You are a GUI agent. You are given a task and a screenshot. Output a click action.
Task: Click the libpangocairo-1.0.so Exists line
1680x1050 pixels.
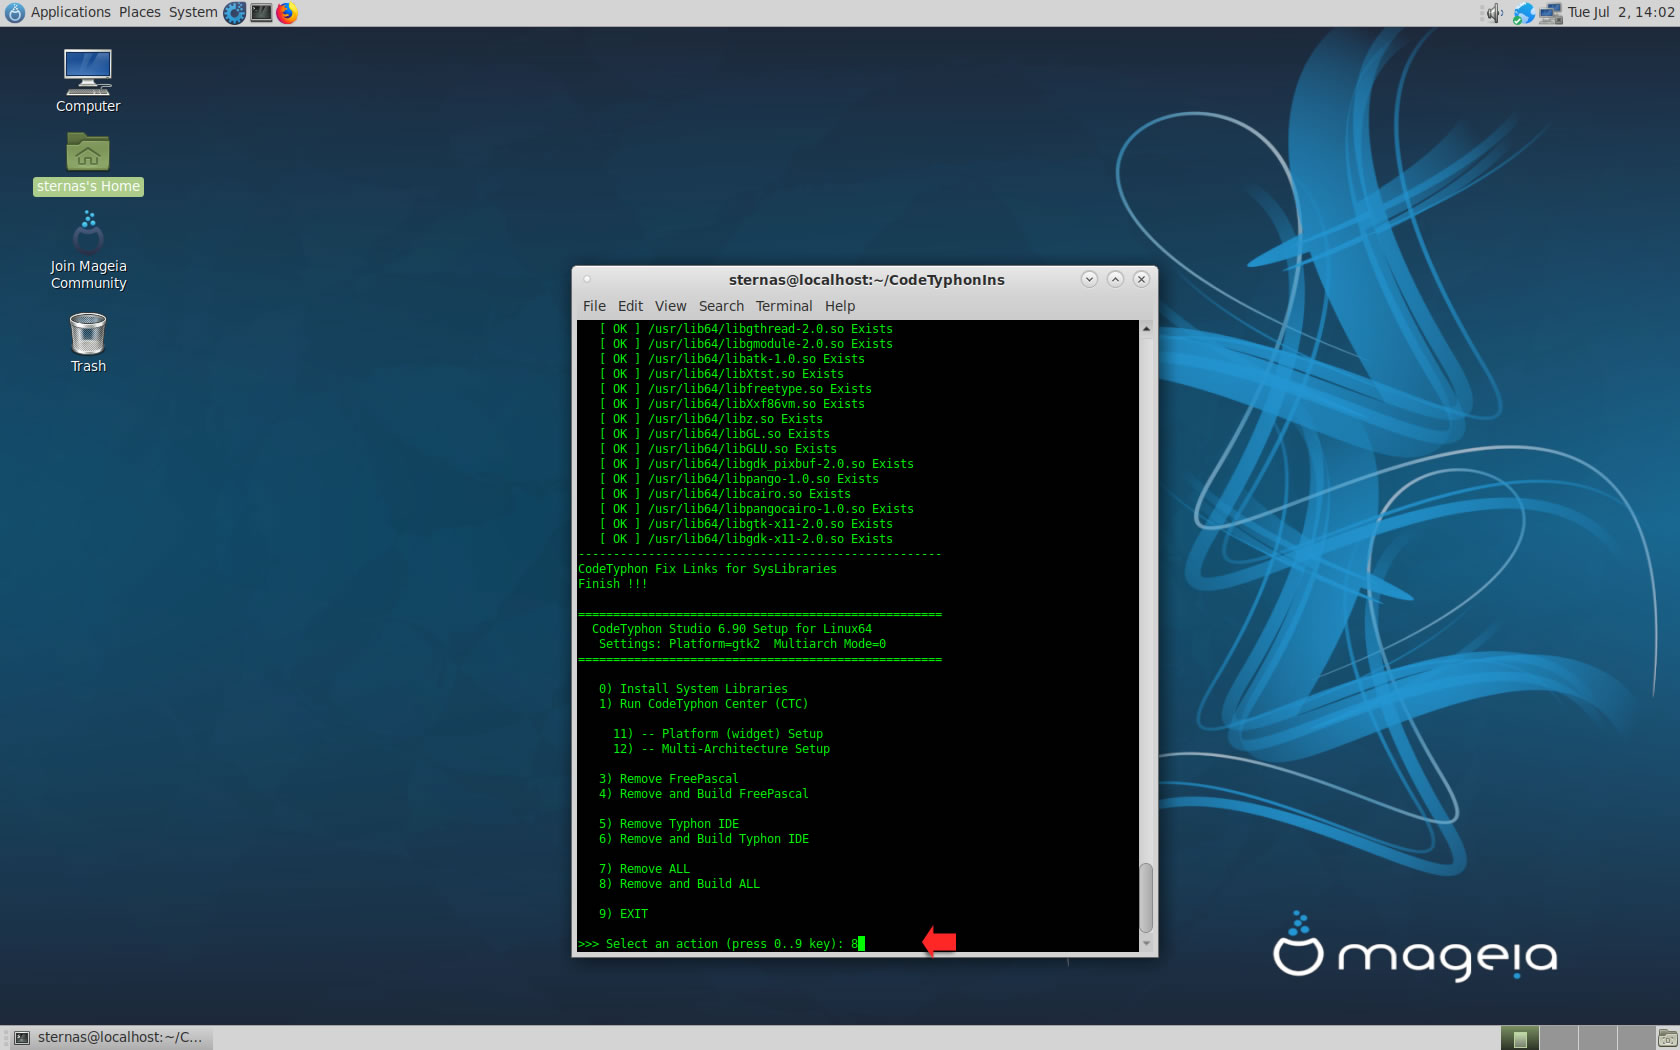point(756,509)
